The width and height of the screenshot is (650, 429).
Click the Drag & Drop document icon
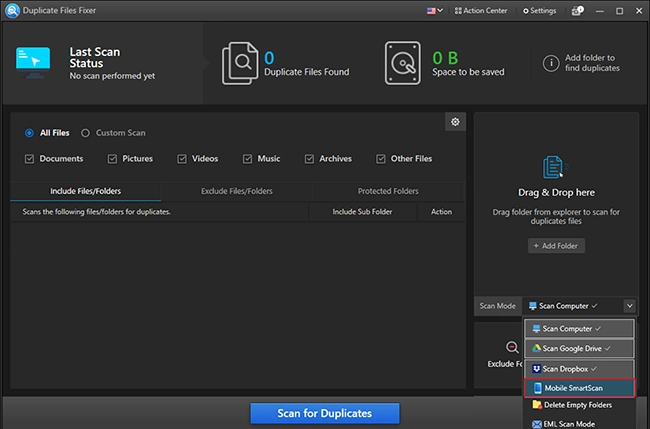pos(555,167)
